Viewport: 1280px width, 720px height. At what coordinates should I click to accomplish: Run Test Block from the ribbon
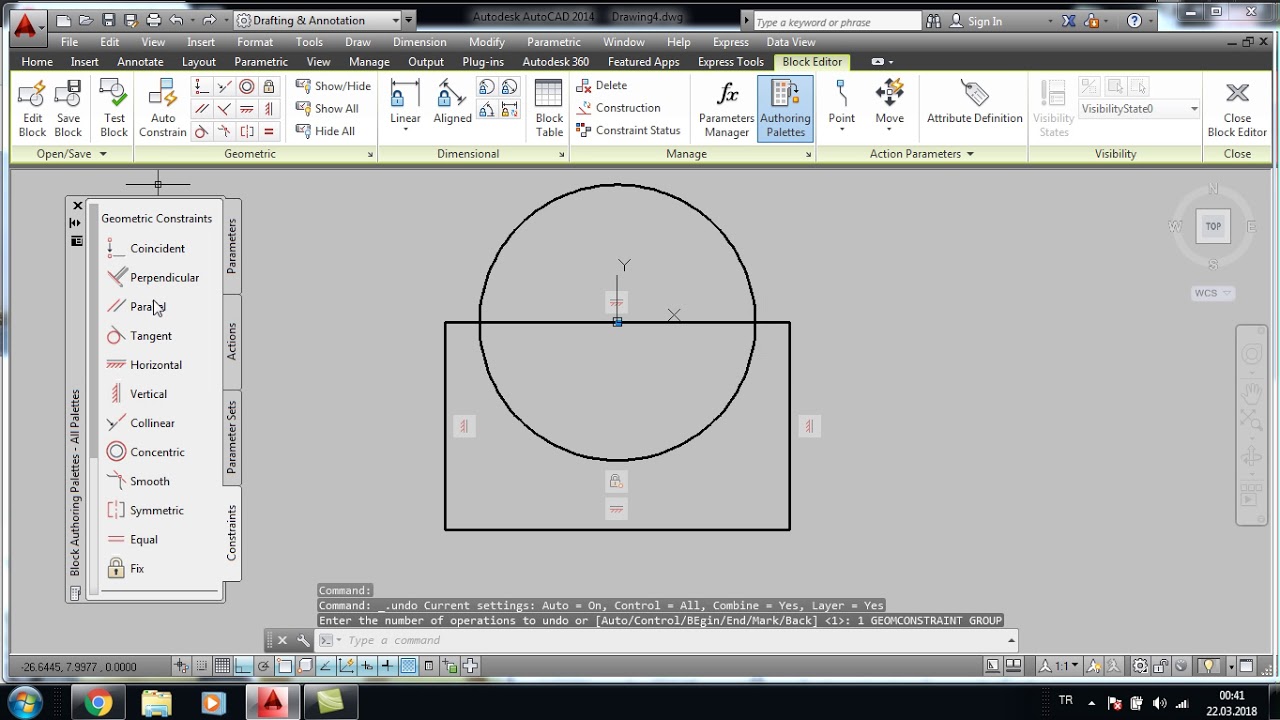pyautogui.click(x=114, y=109)
